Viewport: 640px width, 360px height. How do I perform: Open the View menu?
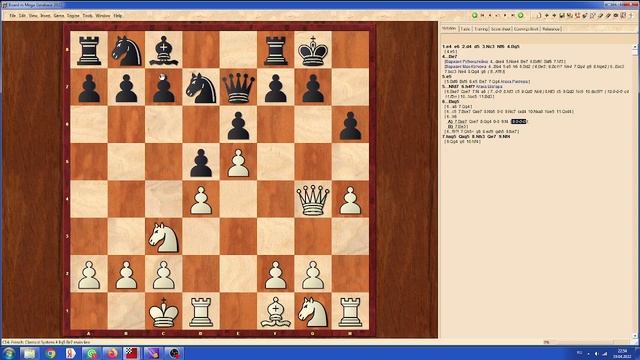pyautogui.click(x=33, y=16)
